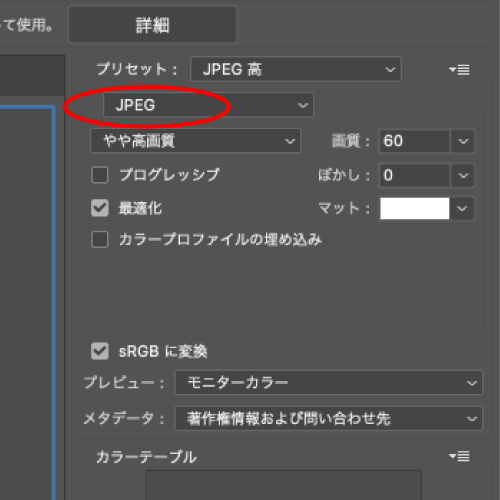Click the 画質 value field showing 60

[414, 141]
